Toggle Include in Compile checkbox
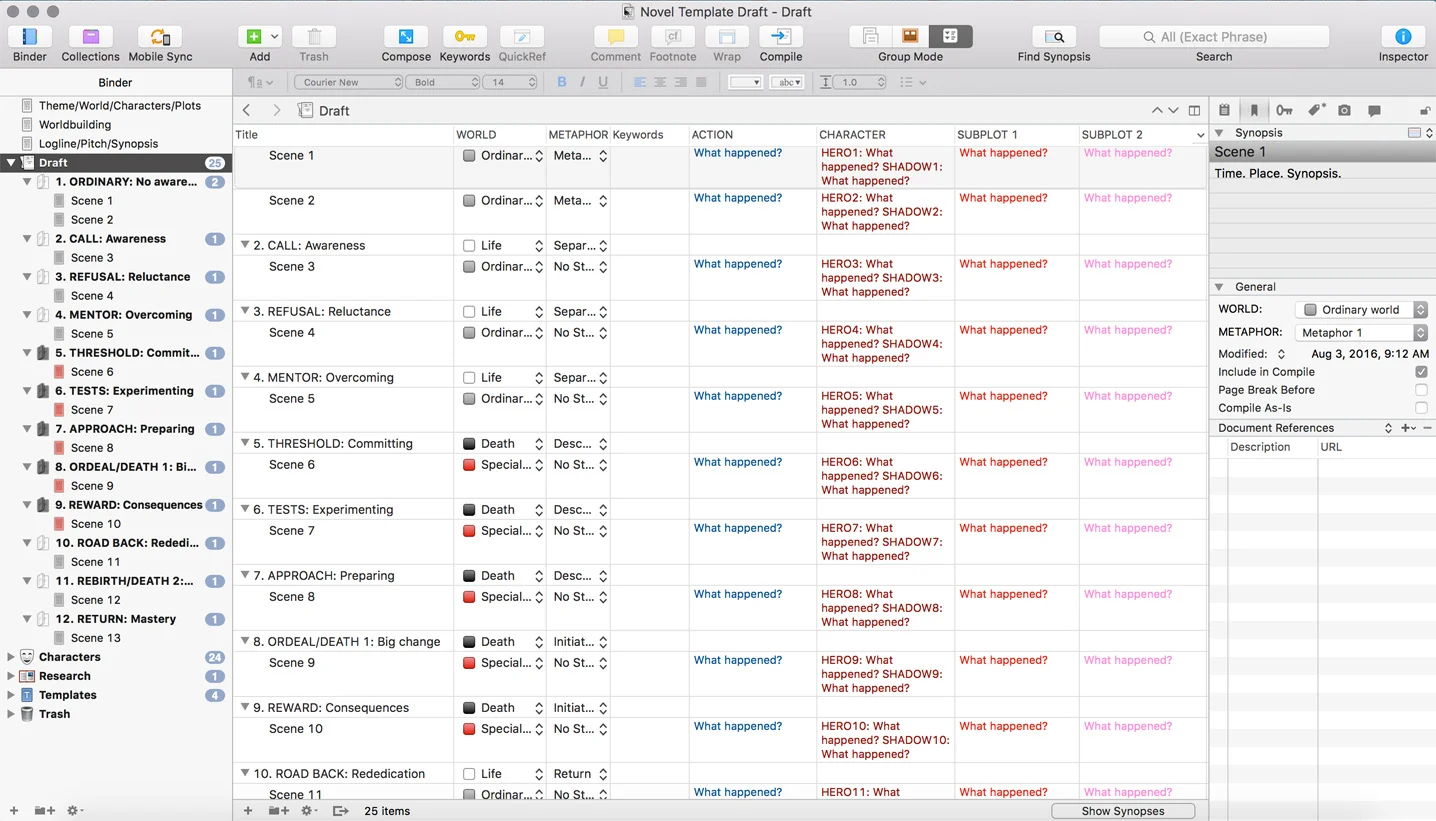This screenshot has width=1436, height=821. (1421, 372)
